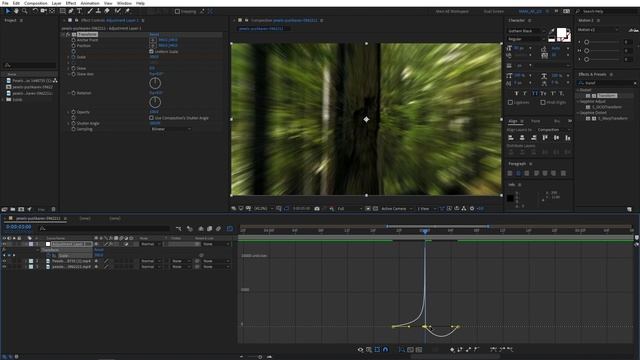
Task: Open the Sampling Bilinear dropdown
Action: 171,129
